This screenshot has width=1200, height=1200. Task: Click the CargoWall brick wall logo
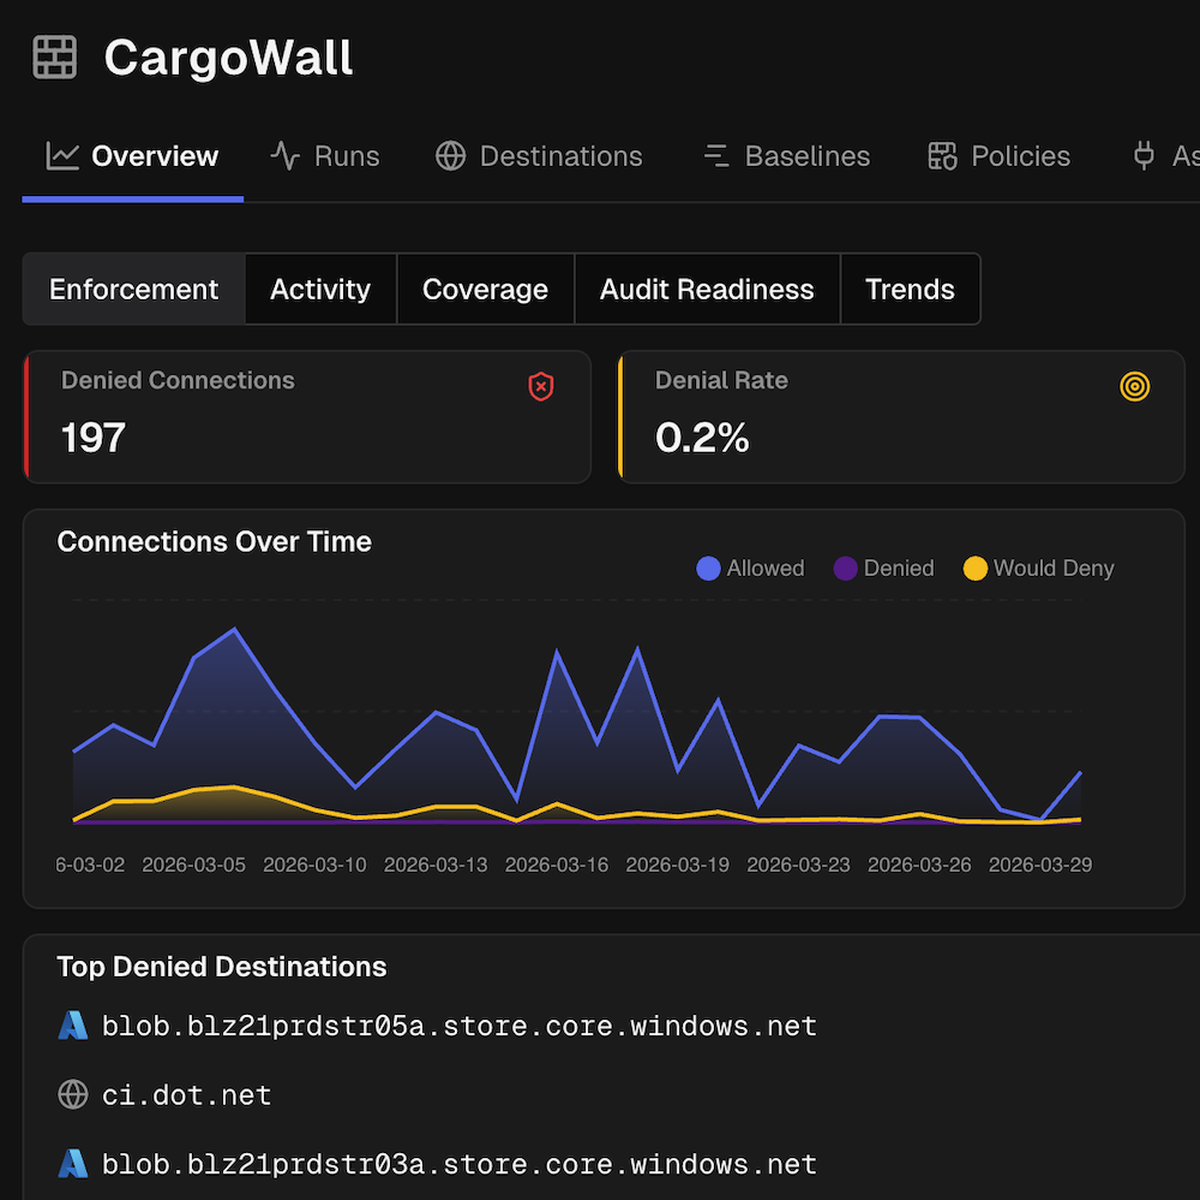54,57
